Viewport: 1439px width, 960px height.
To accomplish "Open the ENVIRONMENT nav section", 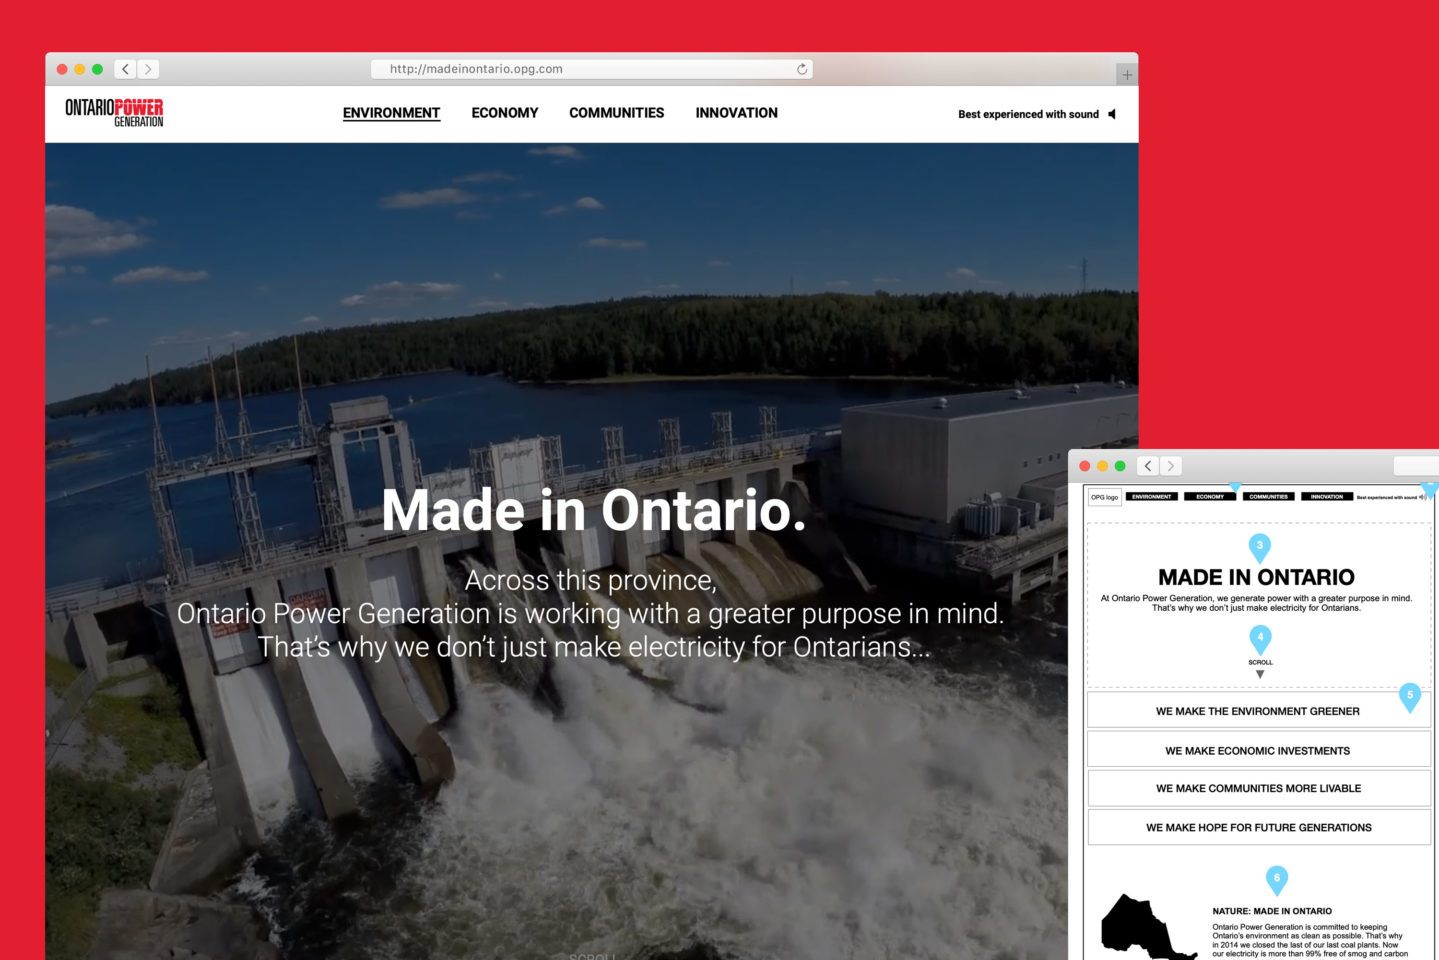I will 391,113.
